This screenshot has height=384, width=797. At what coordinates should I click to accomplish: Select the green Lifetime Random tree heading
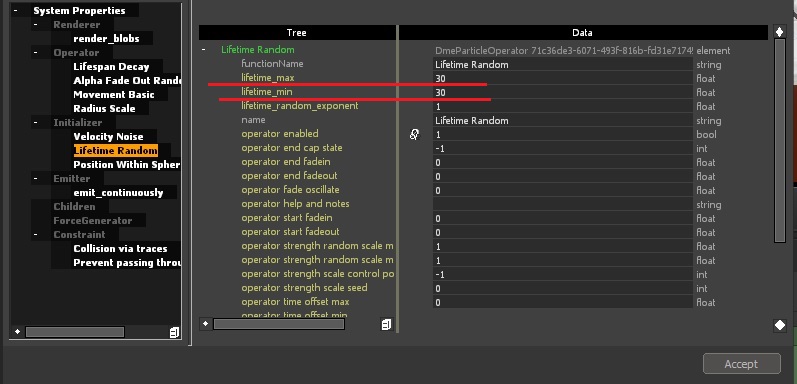(x=258, y=50)
